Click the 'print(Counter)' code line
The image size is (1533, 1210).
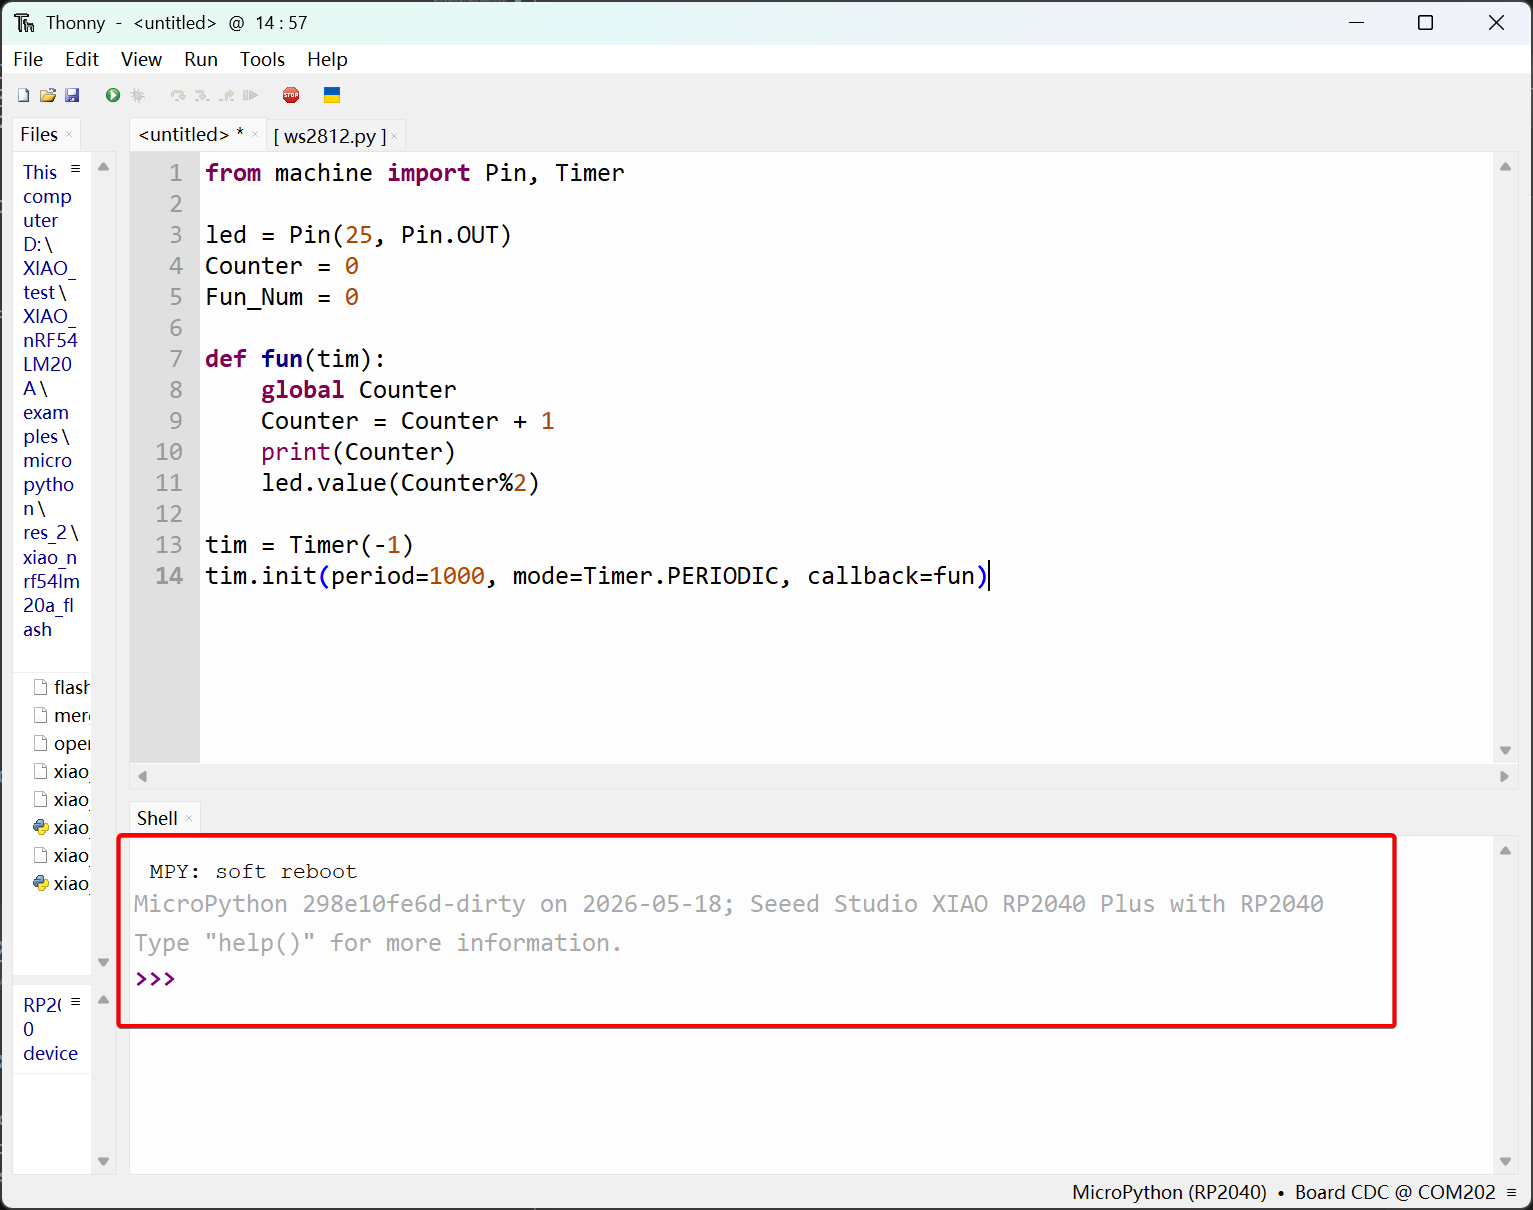pyautogui.click(x=358, y=452)
